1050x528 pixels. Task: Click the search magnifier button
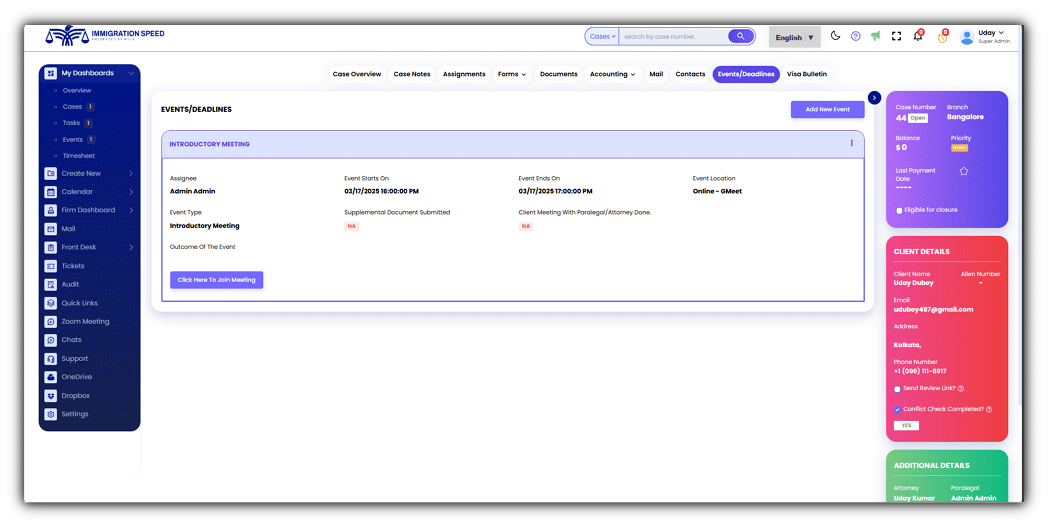[741, 36]
